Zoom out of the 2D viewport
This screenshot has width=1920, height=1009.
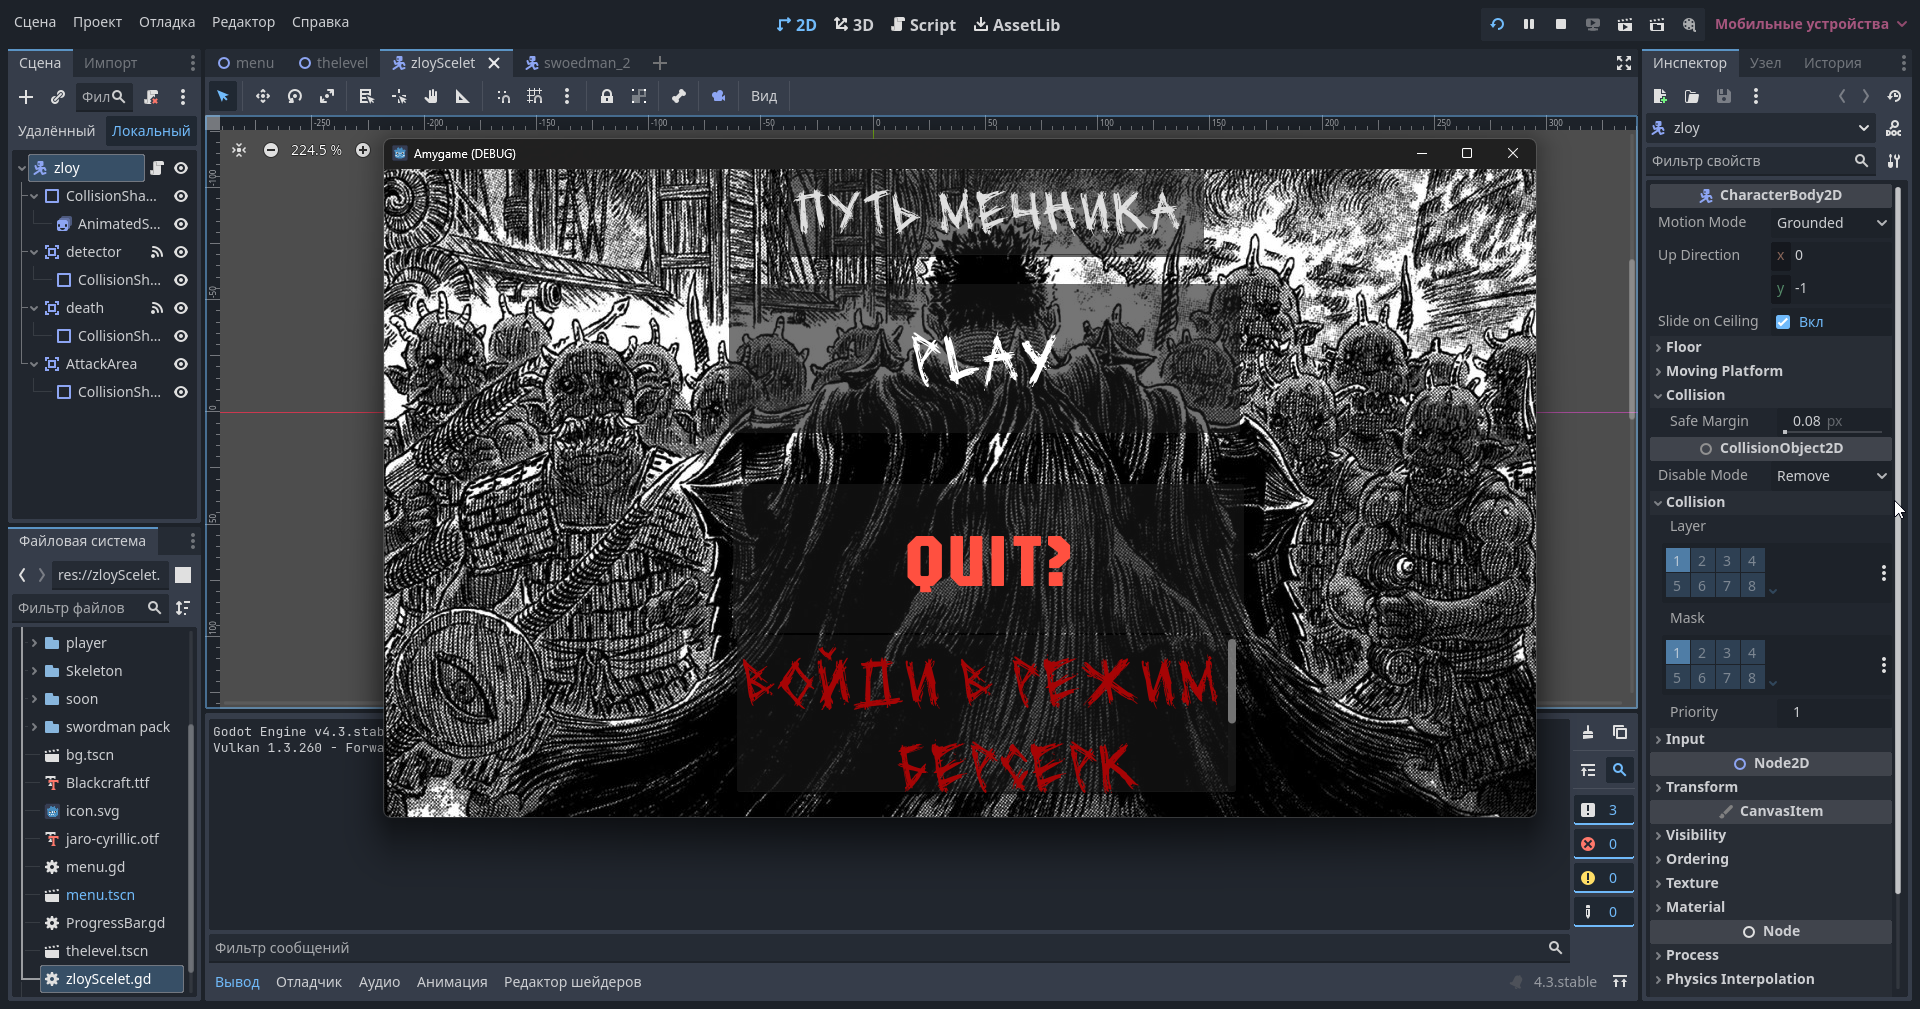(x=271, y=150)
